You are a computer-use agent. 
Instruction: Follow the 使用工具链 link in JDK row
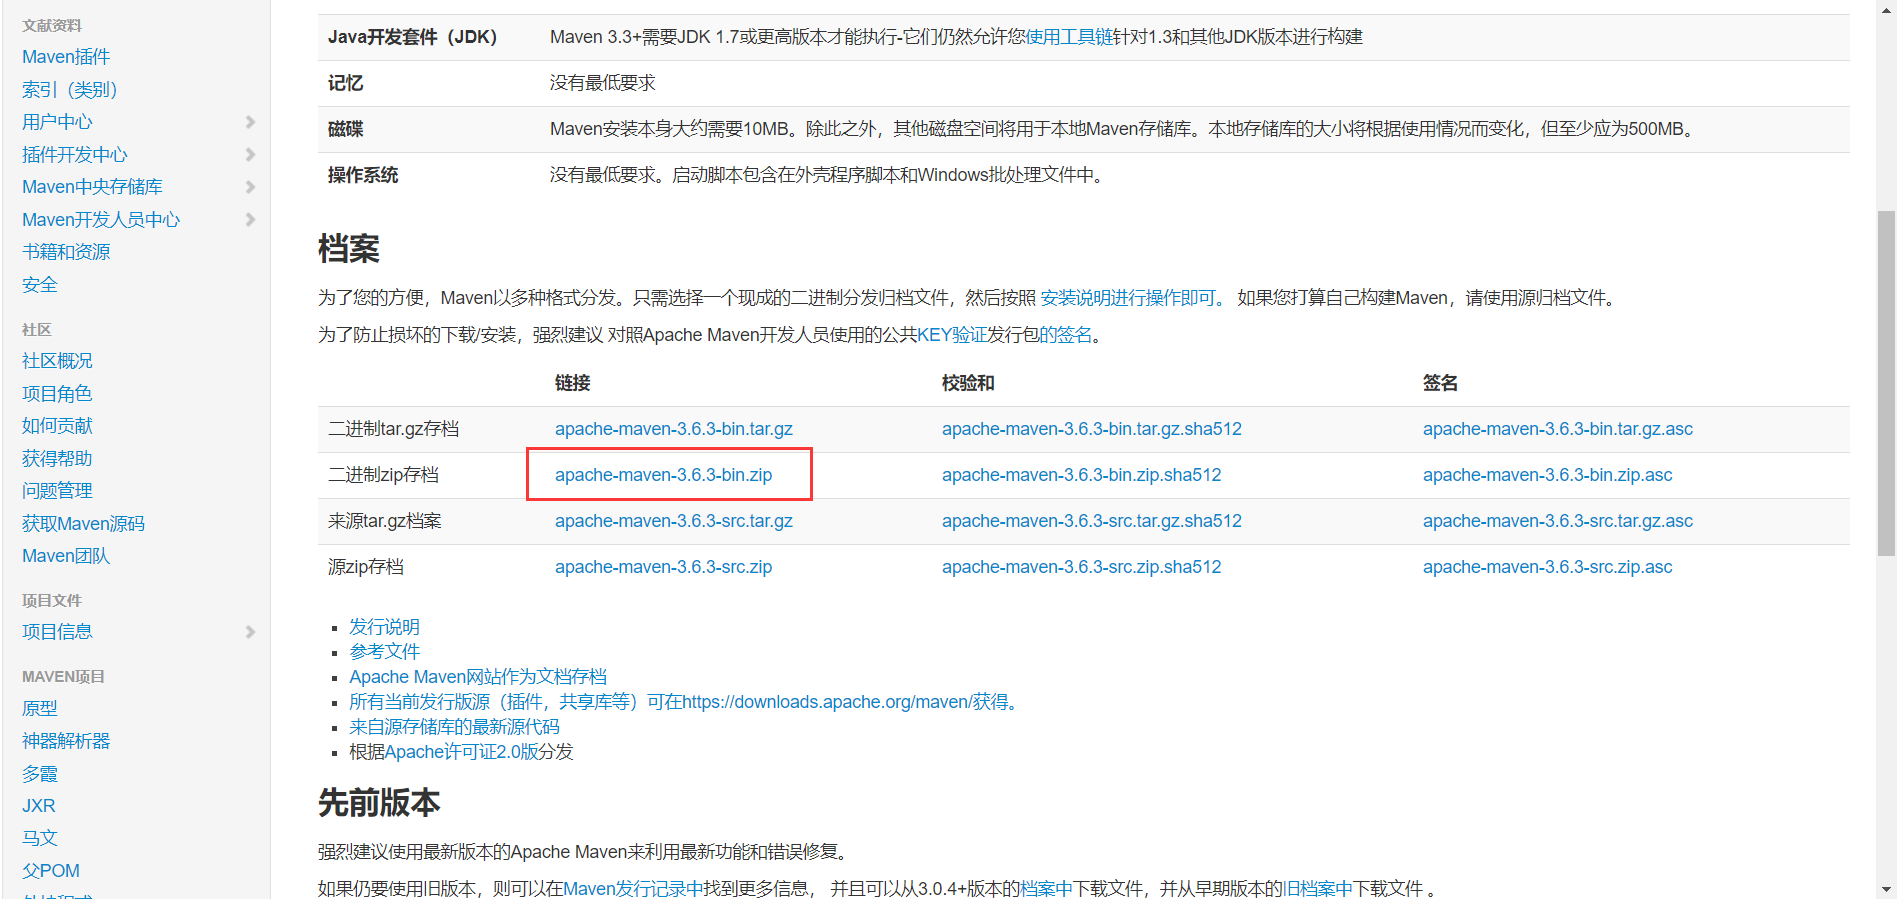click(x=1069, y=37)
